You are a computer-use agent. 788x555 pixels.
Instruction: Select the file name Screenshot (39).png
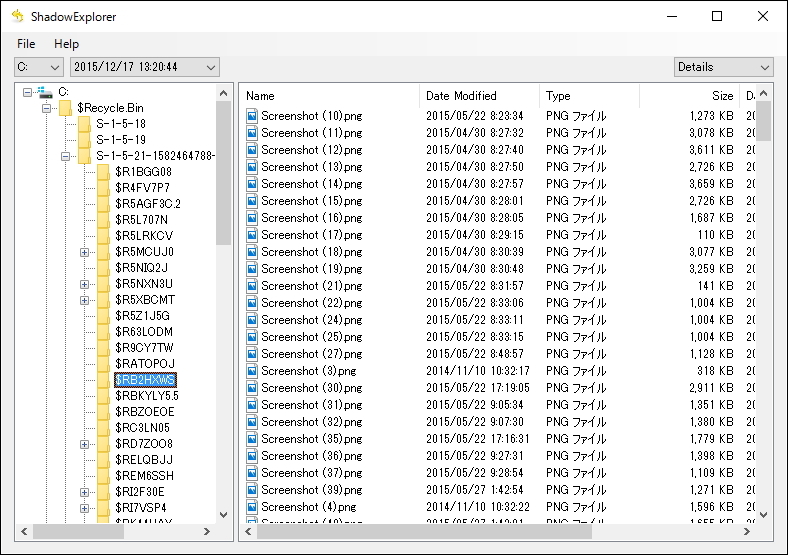312,490
